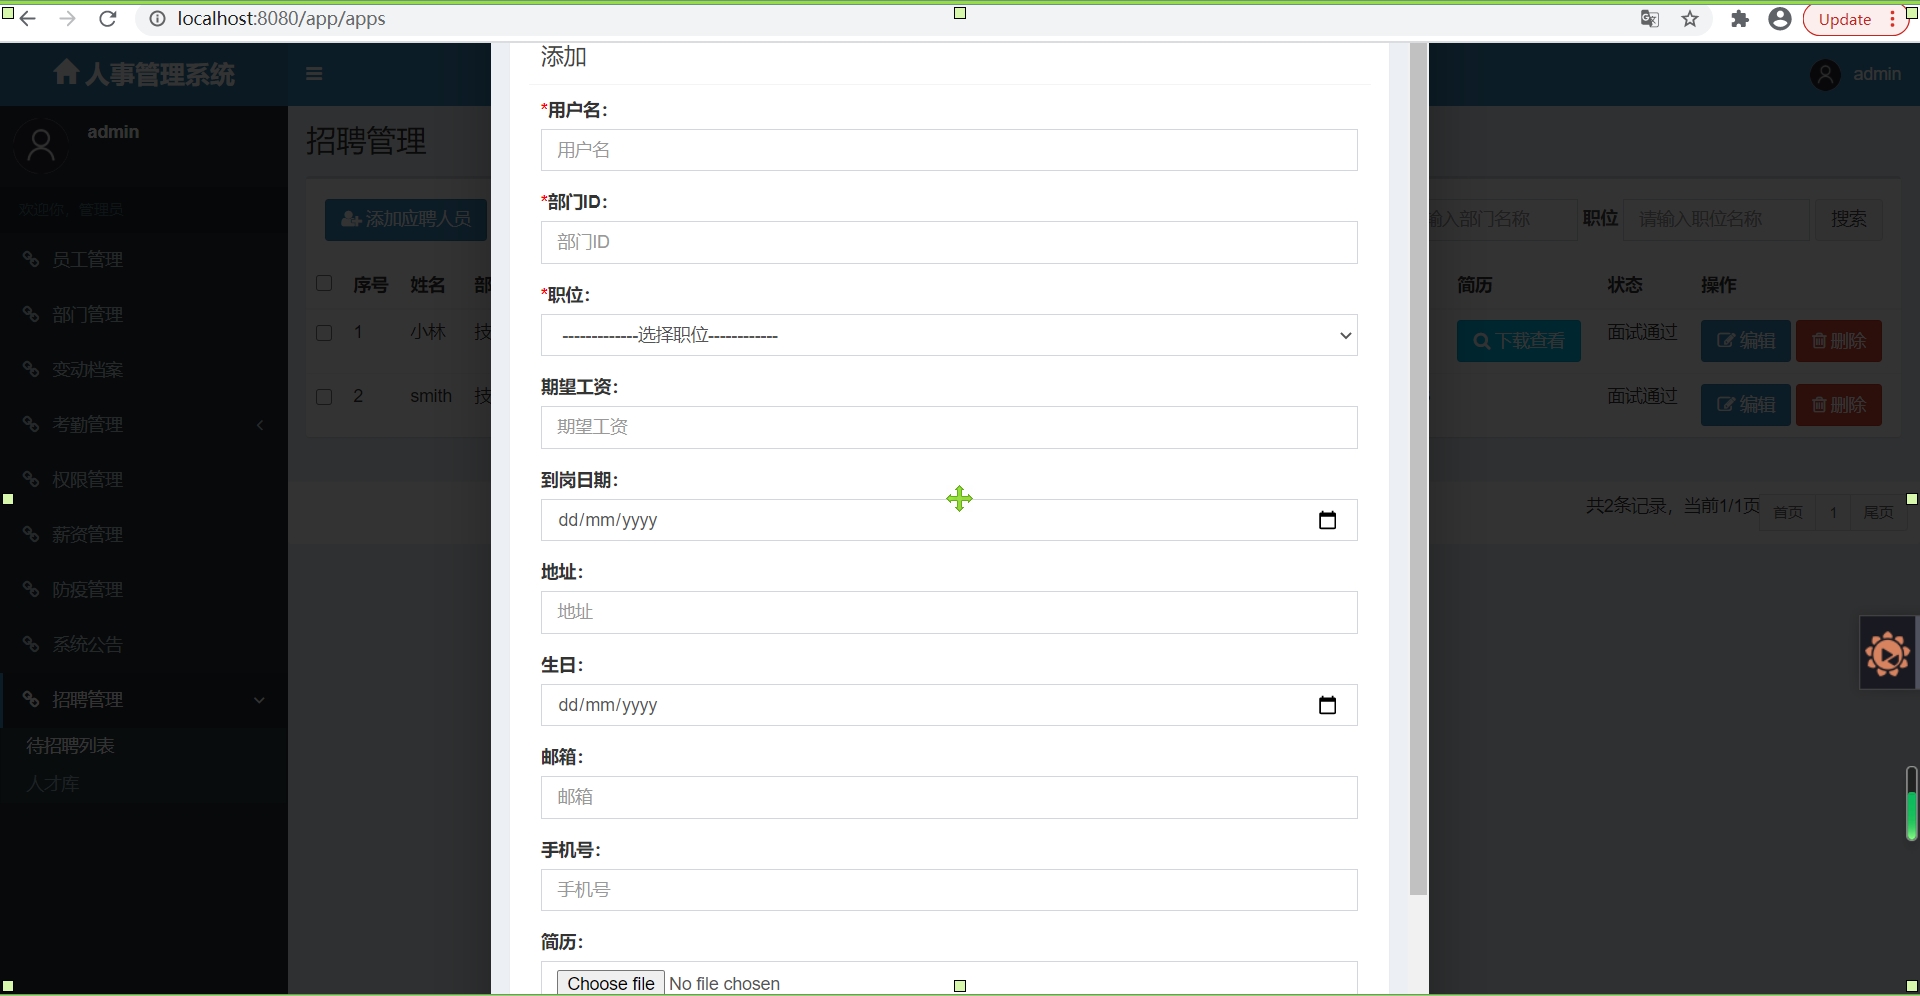Screen dimensions: 1920x996
Task: Expand the 考勤管理 sidebar menu
Action: [x=144, y=425]
